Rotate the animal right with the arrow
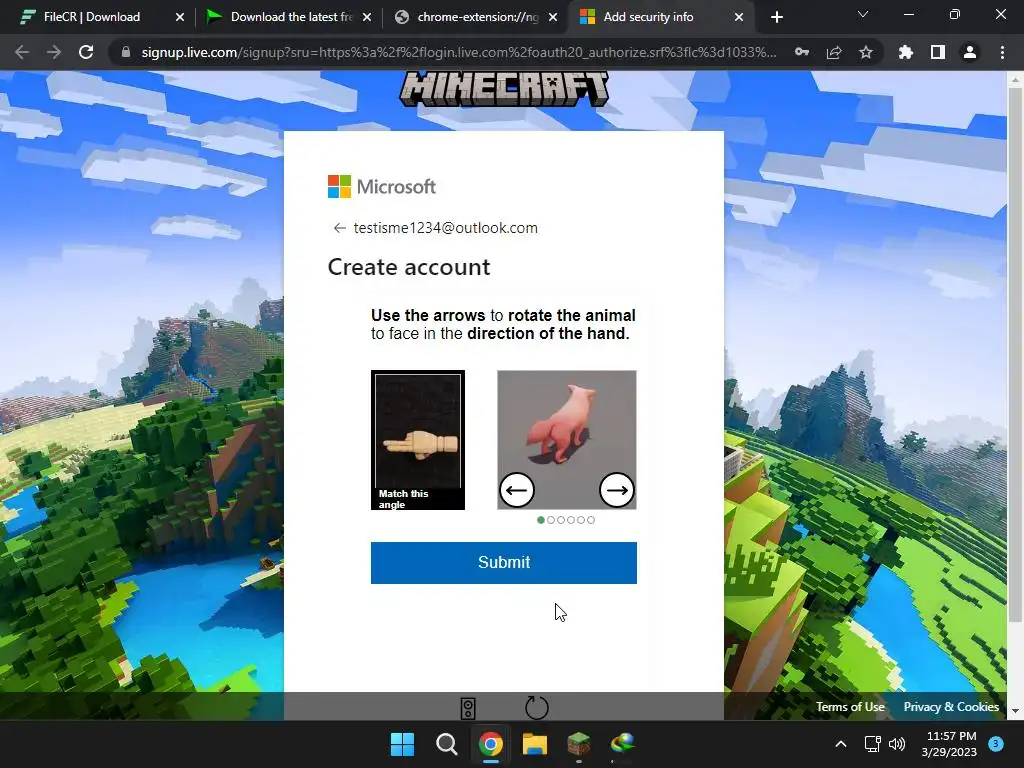This screenshot has width=1024, height=768. pos(616,490)
